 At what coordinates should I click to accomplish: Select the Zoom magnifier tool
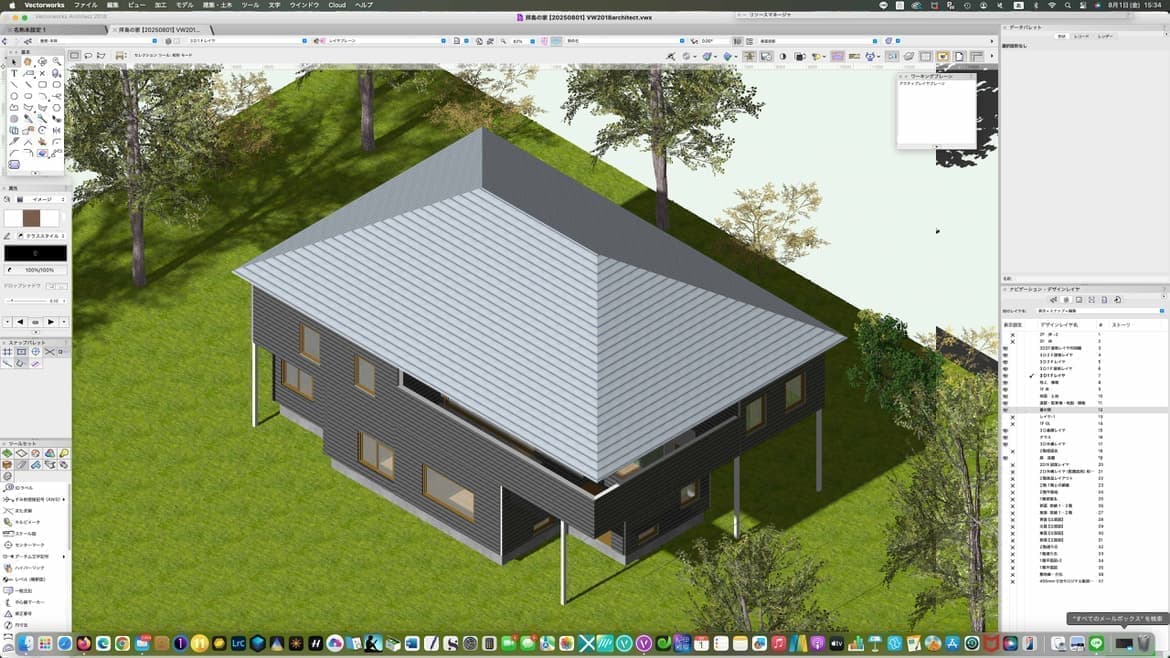(x=57, y=62)
